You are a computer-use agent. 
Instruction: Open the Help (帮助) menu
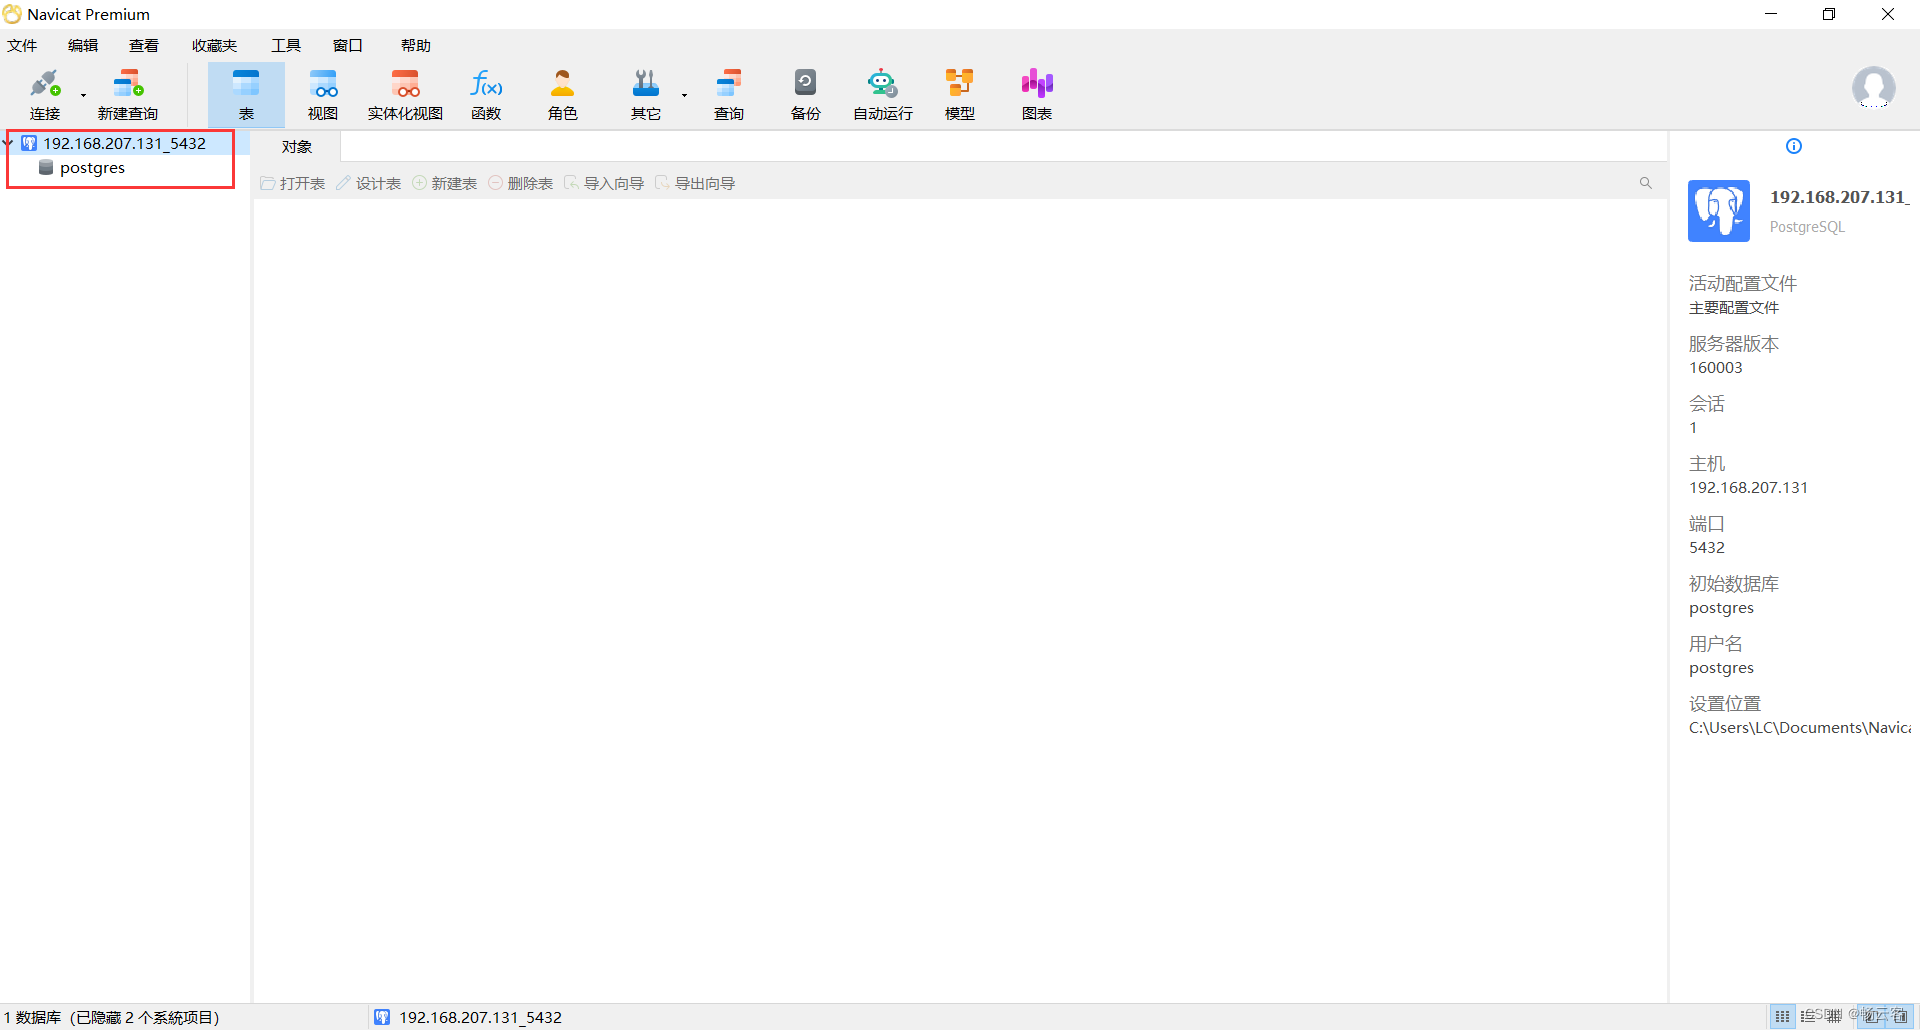tap(416, 46)
